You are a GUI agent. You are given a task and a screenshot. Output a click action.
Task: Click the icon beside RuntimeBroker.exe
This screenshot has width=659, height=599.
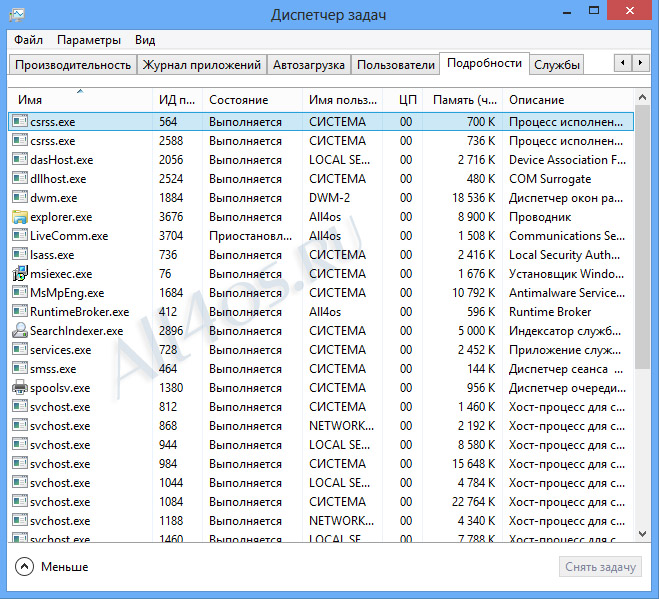[x=20, y=311]
